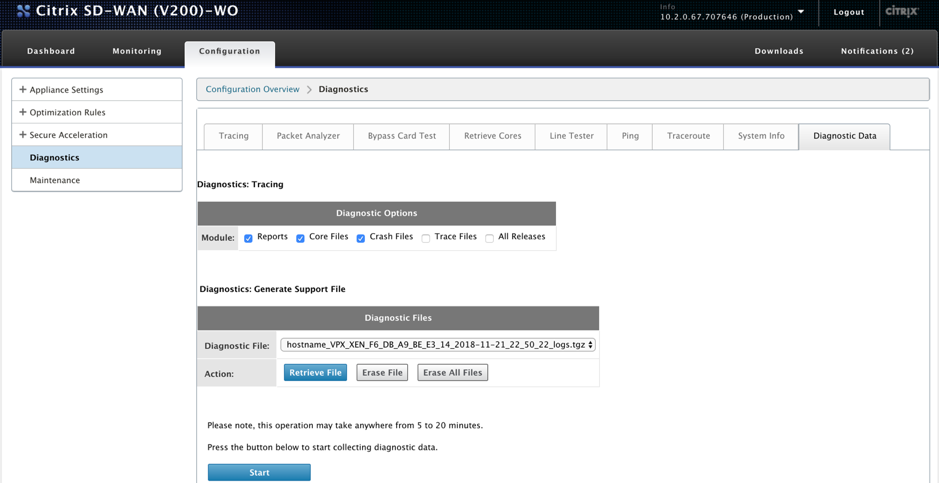Open the Info version dropdown arrow

(x=801, y=11)
